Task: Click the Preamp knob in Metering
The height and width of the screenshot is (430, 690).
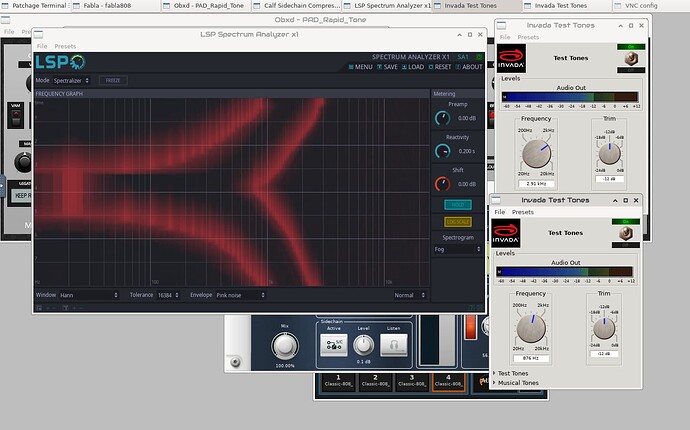Action: (442, 118)
